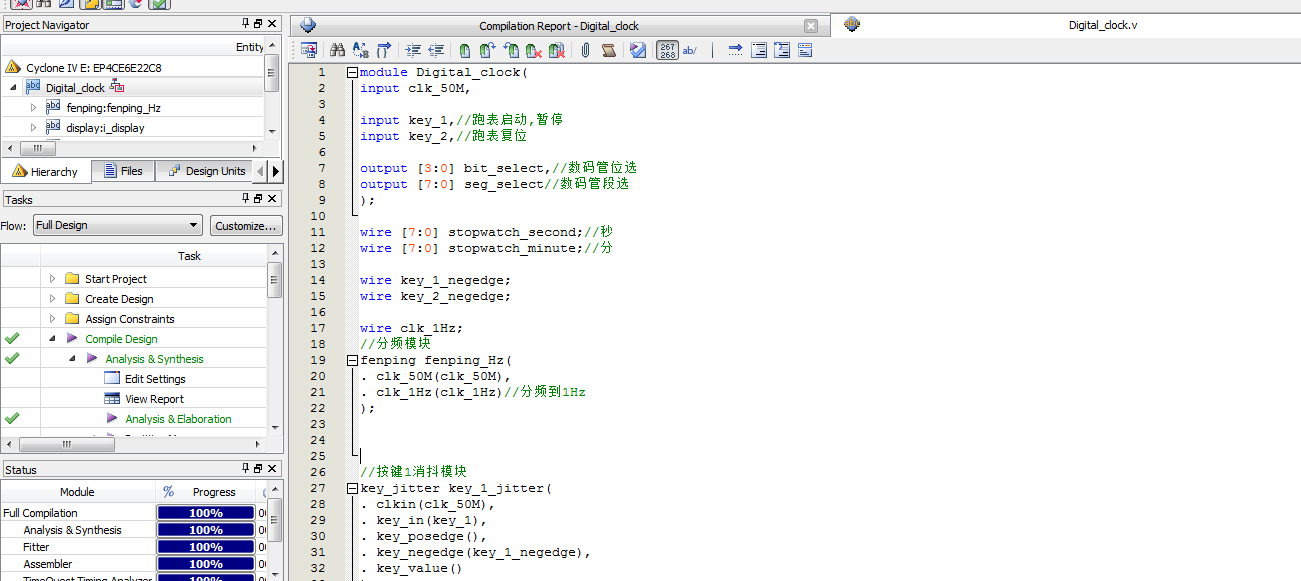Toggle pin on Project Navigator panel
Viewport: 1301px width, 581px height.
[x=246, y=24]
